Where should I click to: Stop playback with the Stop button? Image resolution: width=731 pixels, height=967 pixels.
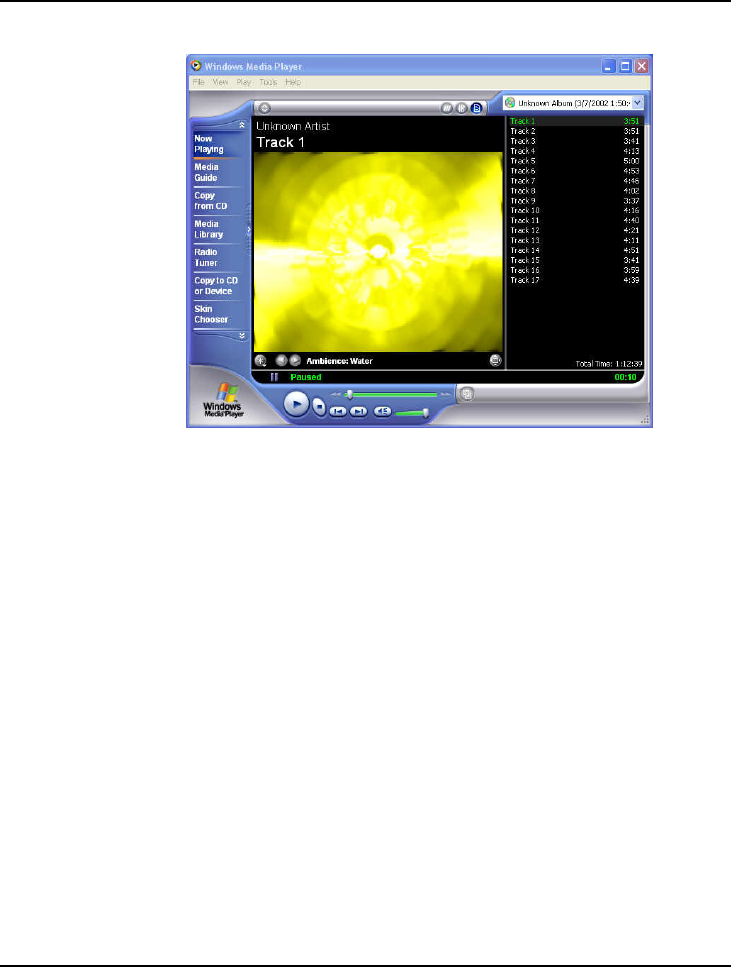point(319,407)
